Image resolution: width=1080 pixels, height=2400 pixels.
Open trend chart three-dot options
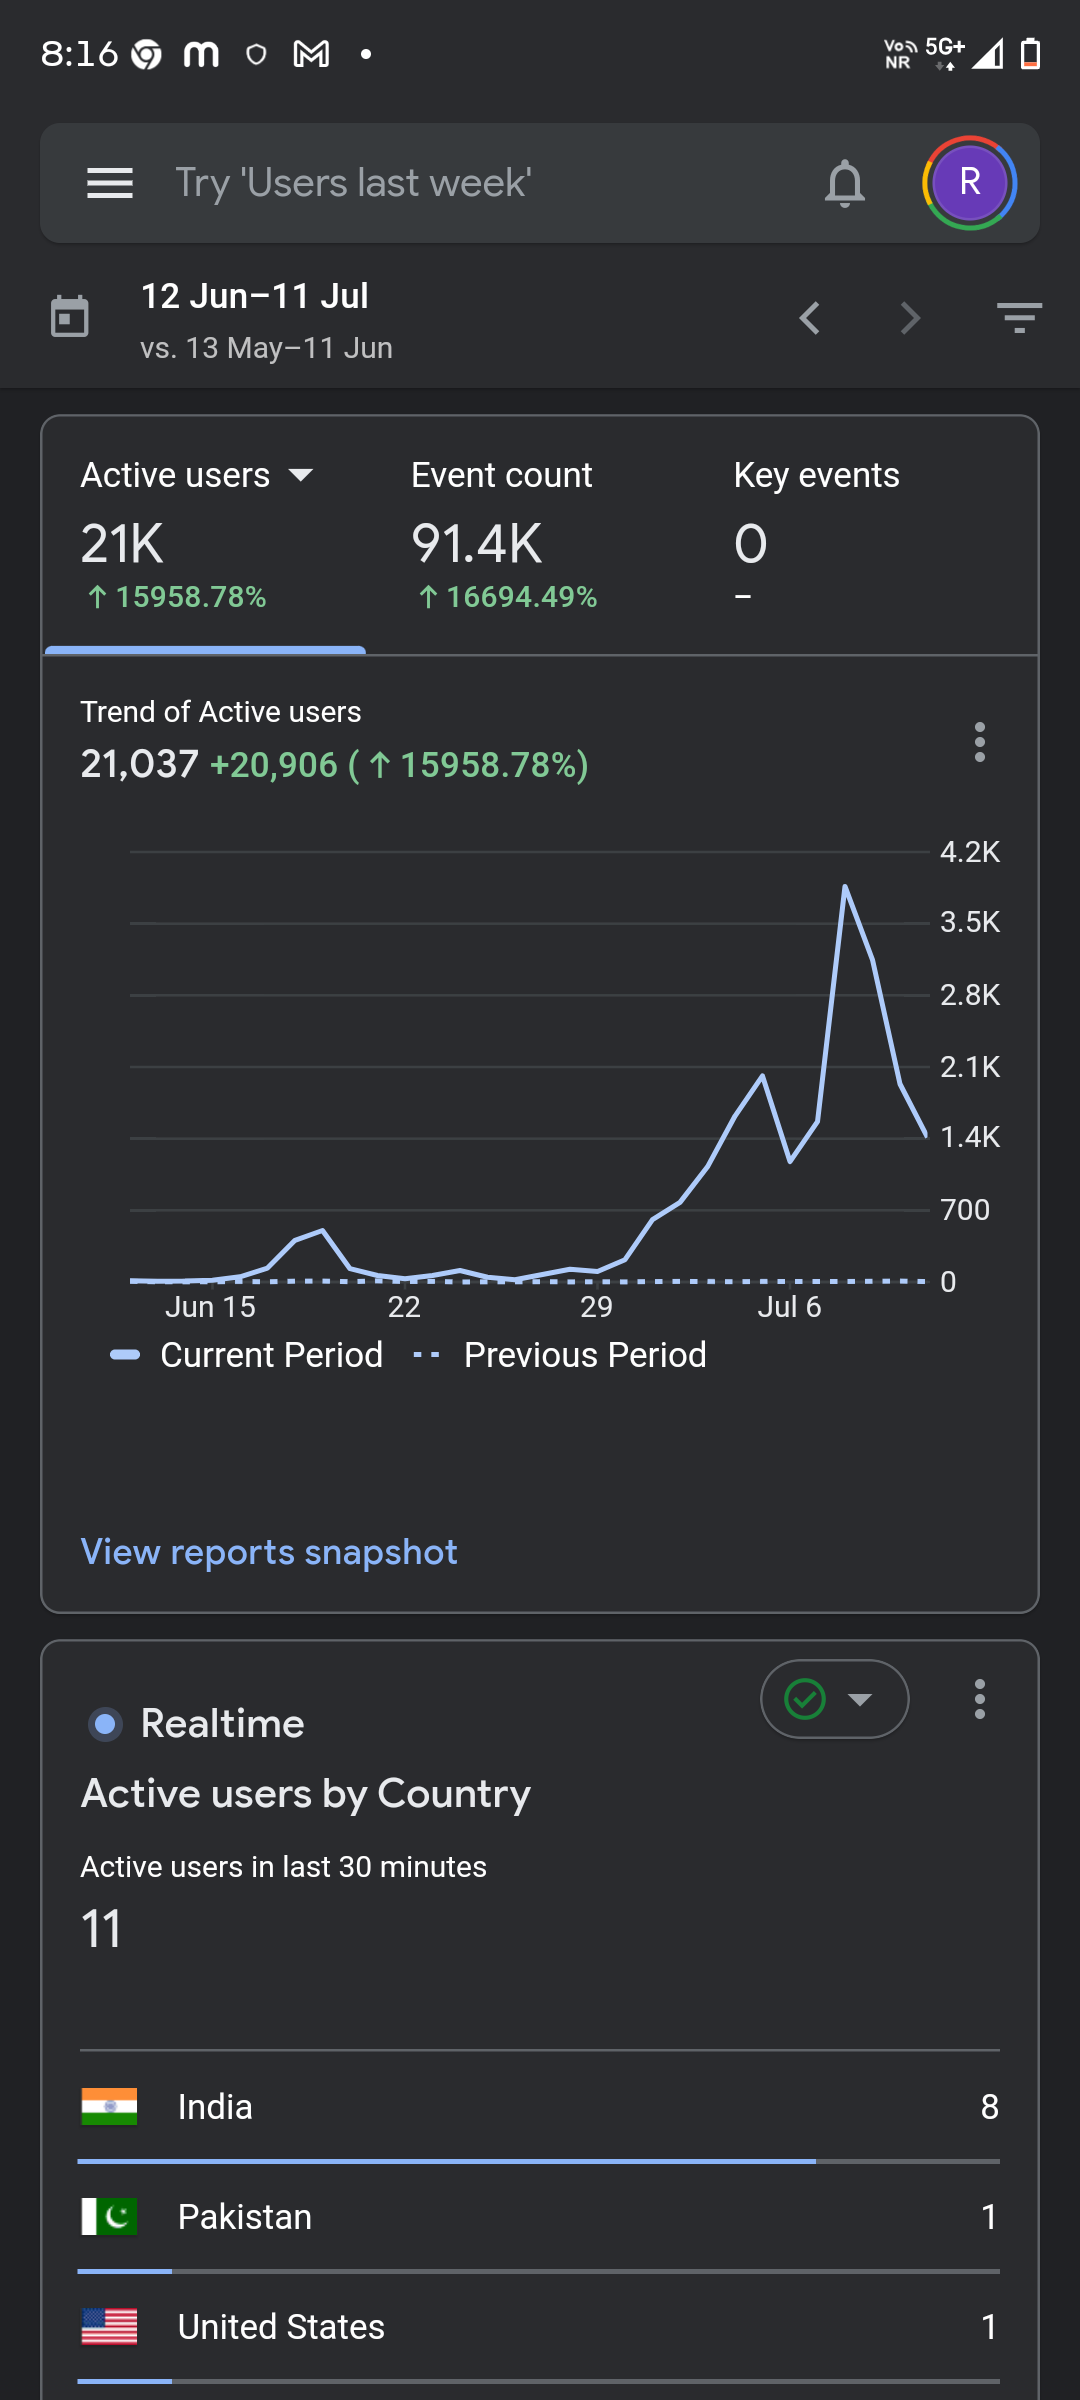(x=980, y=742)
